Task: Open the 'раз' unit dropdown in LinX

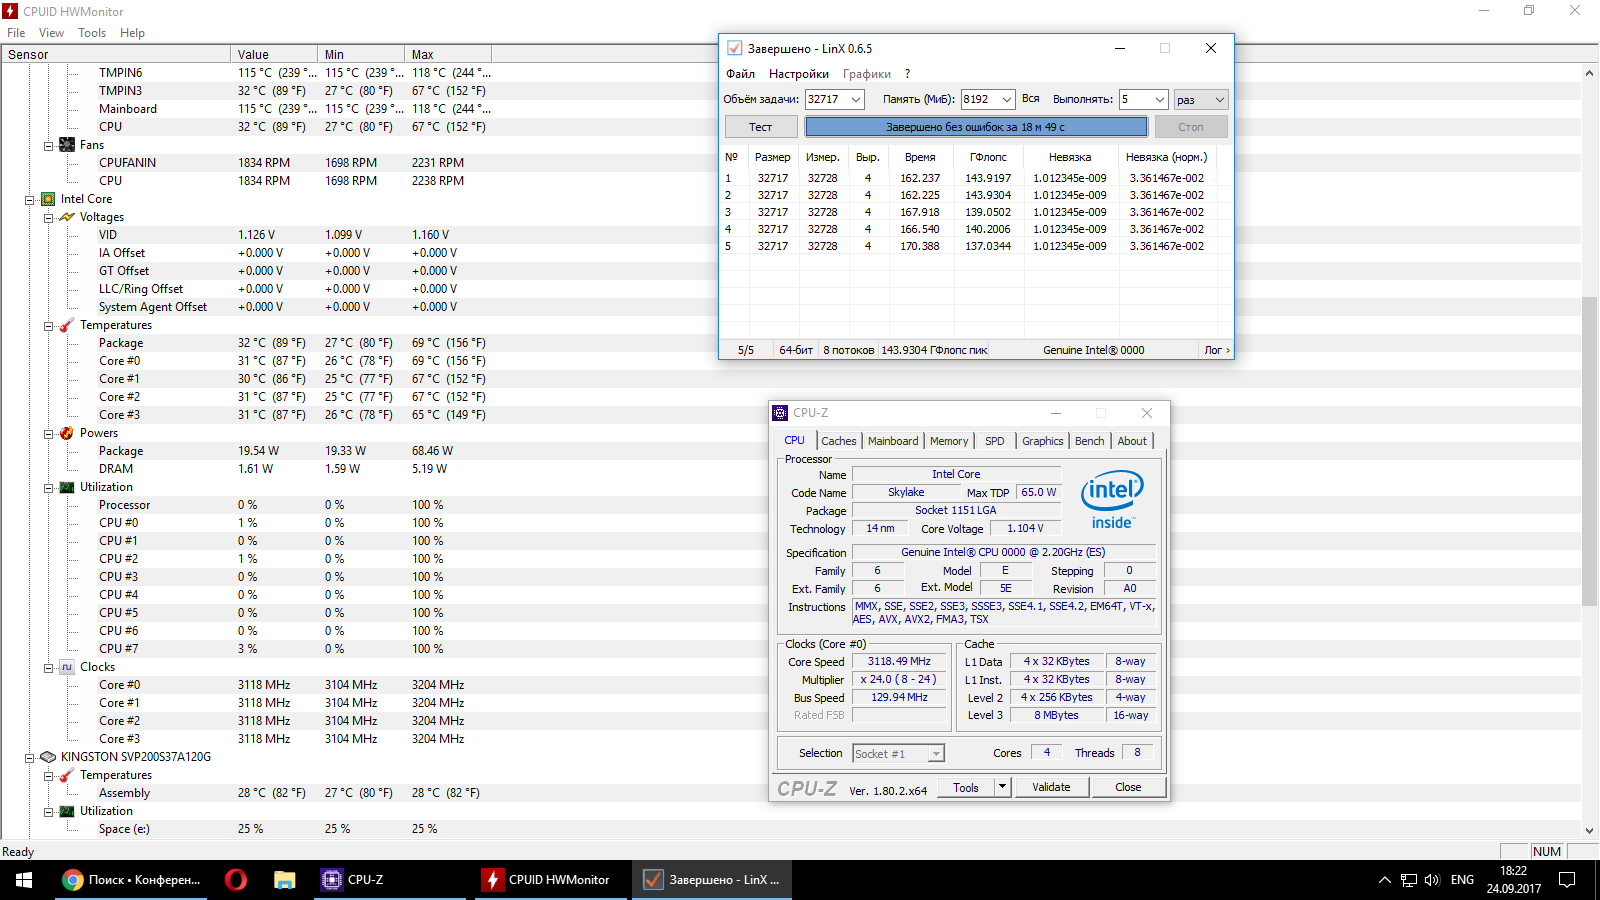Action: coord(1219,99)
